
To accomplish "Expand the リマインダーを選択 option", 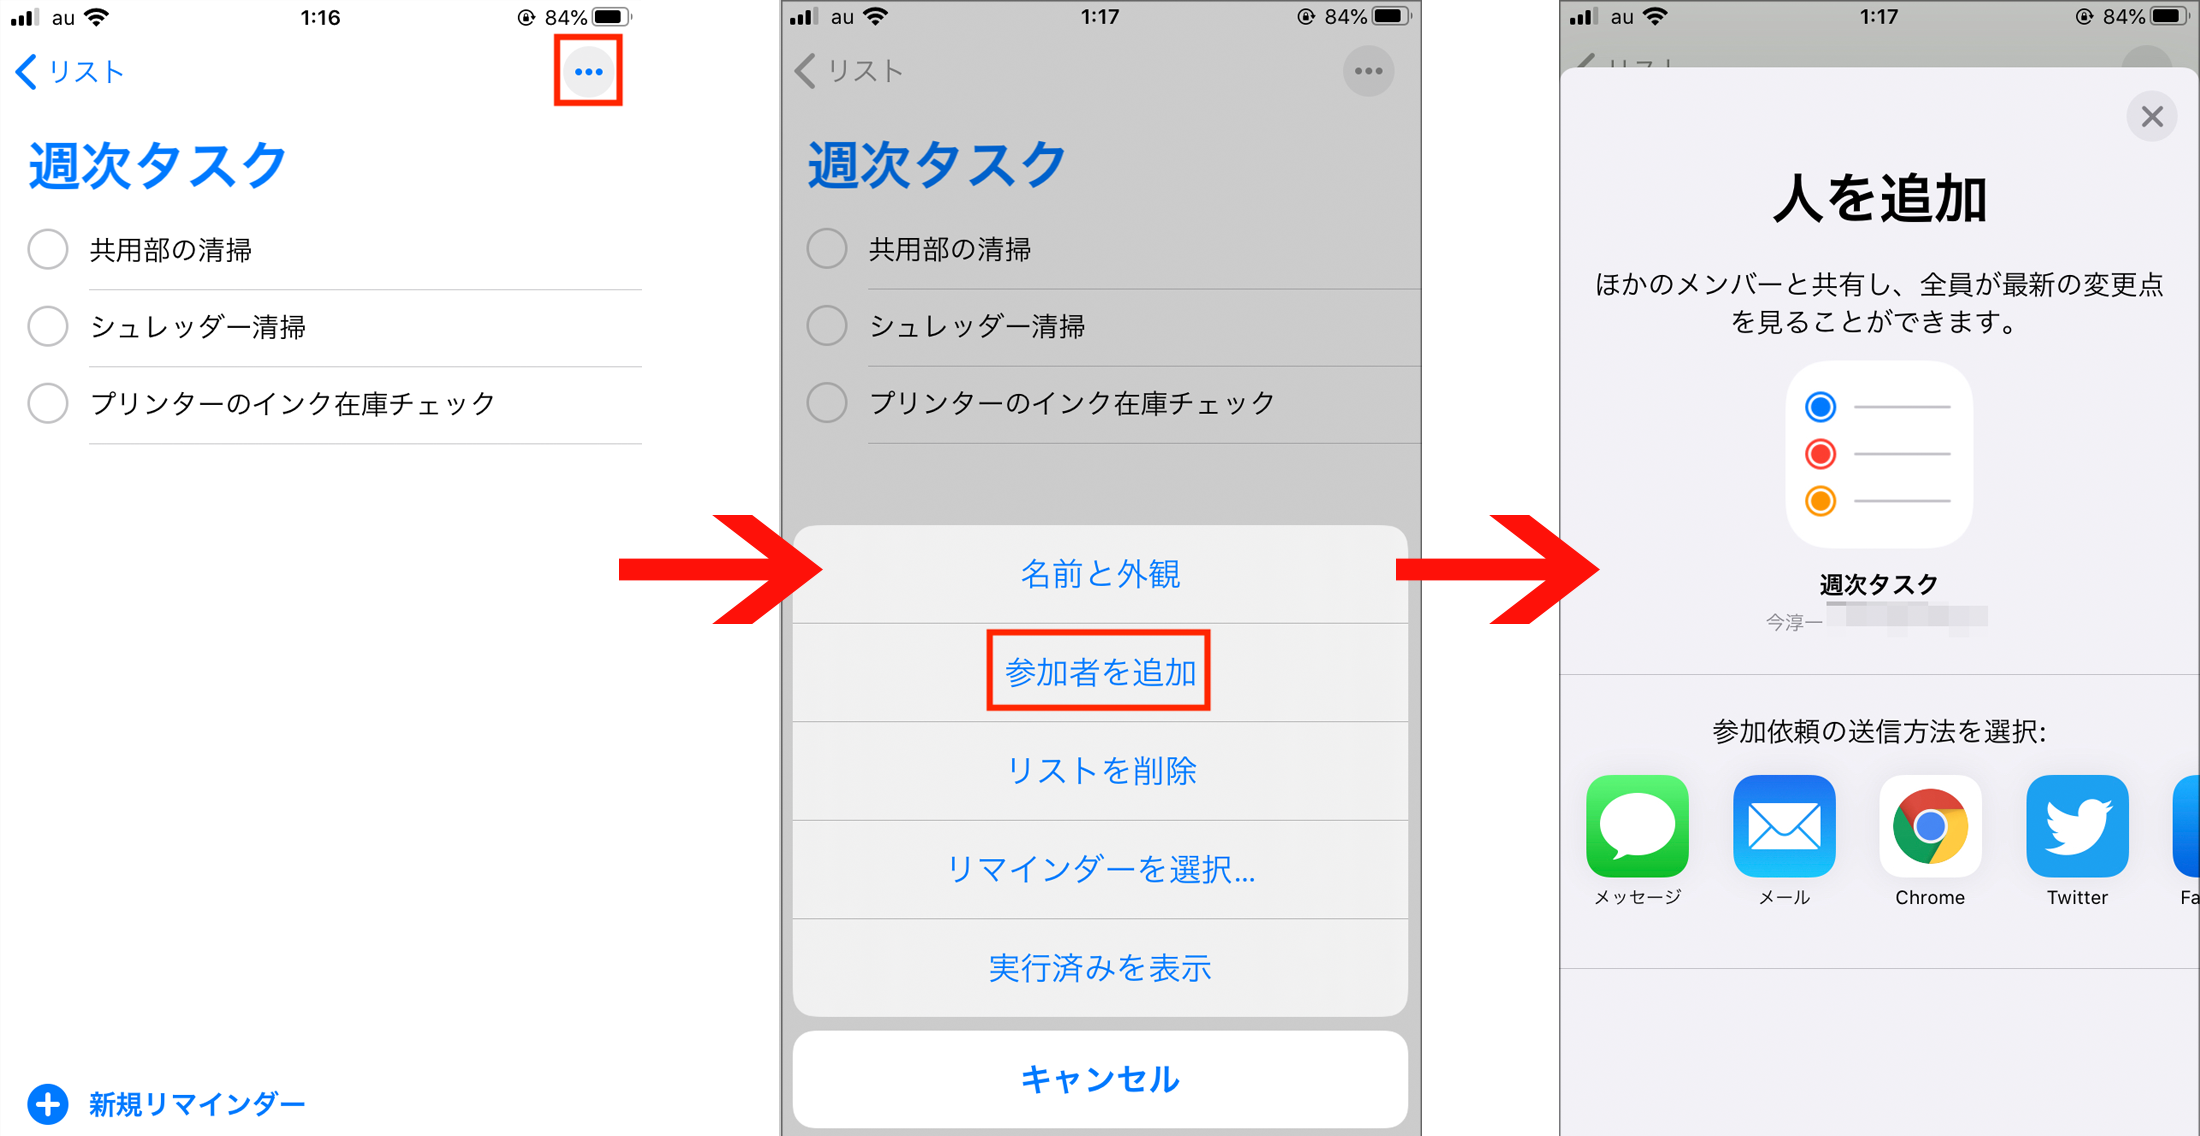I will (1099, 871).
